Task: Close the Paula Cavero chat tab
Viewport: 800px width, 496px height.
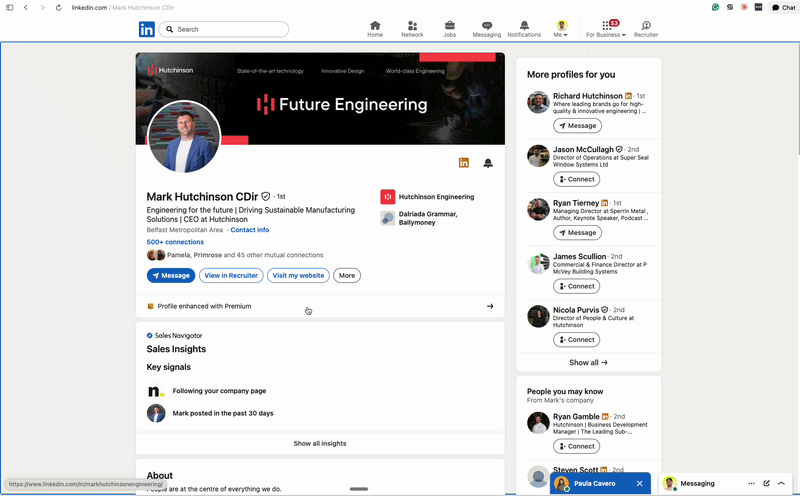Action: [639, 483]
